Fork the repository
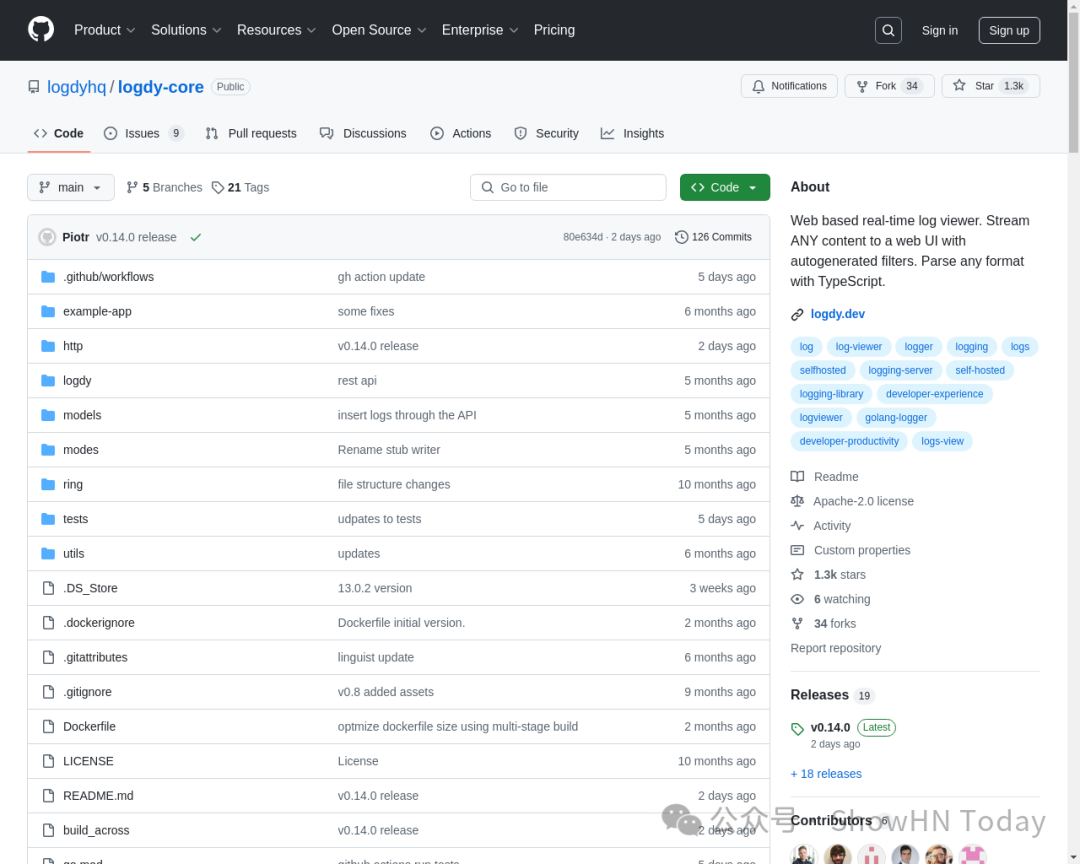Image resolution: width=1080 pixels, height=864 pixels. [889, 86]
